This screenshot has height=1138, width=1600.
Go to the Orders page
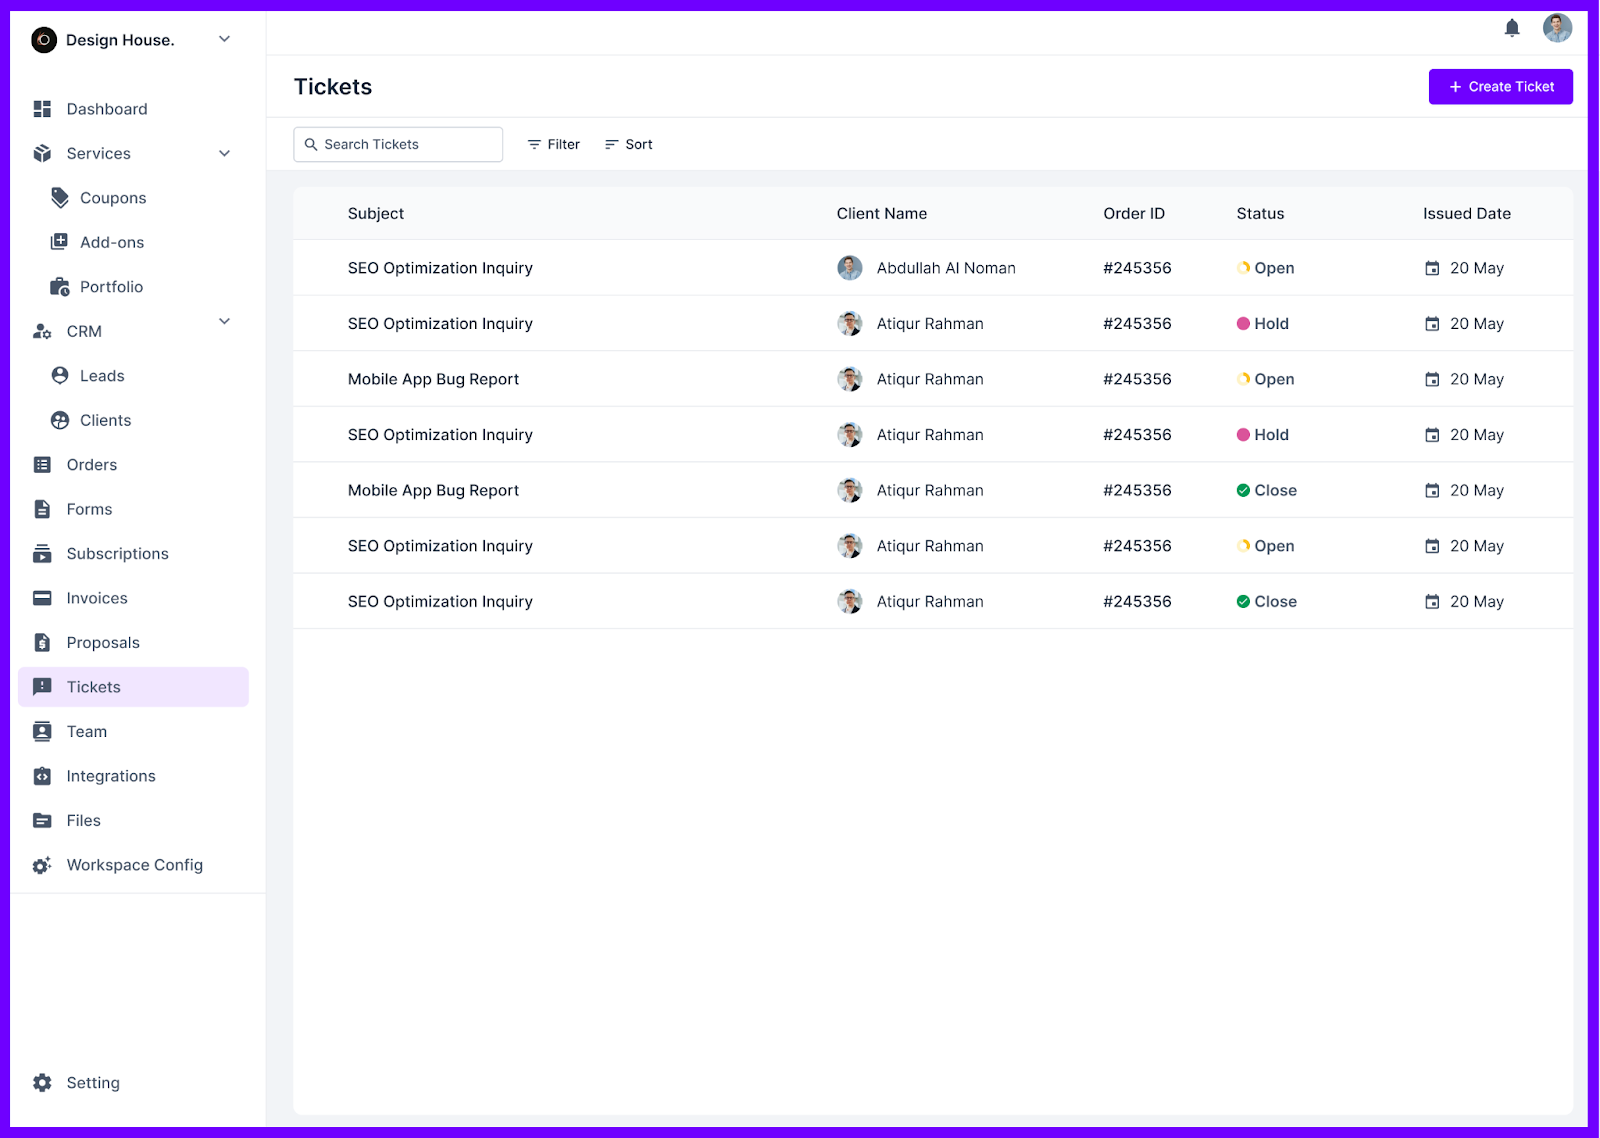[91, 465]
